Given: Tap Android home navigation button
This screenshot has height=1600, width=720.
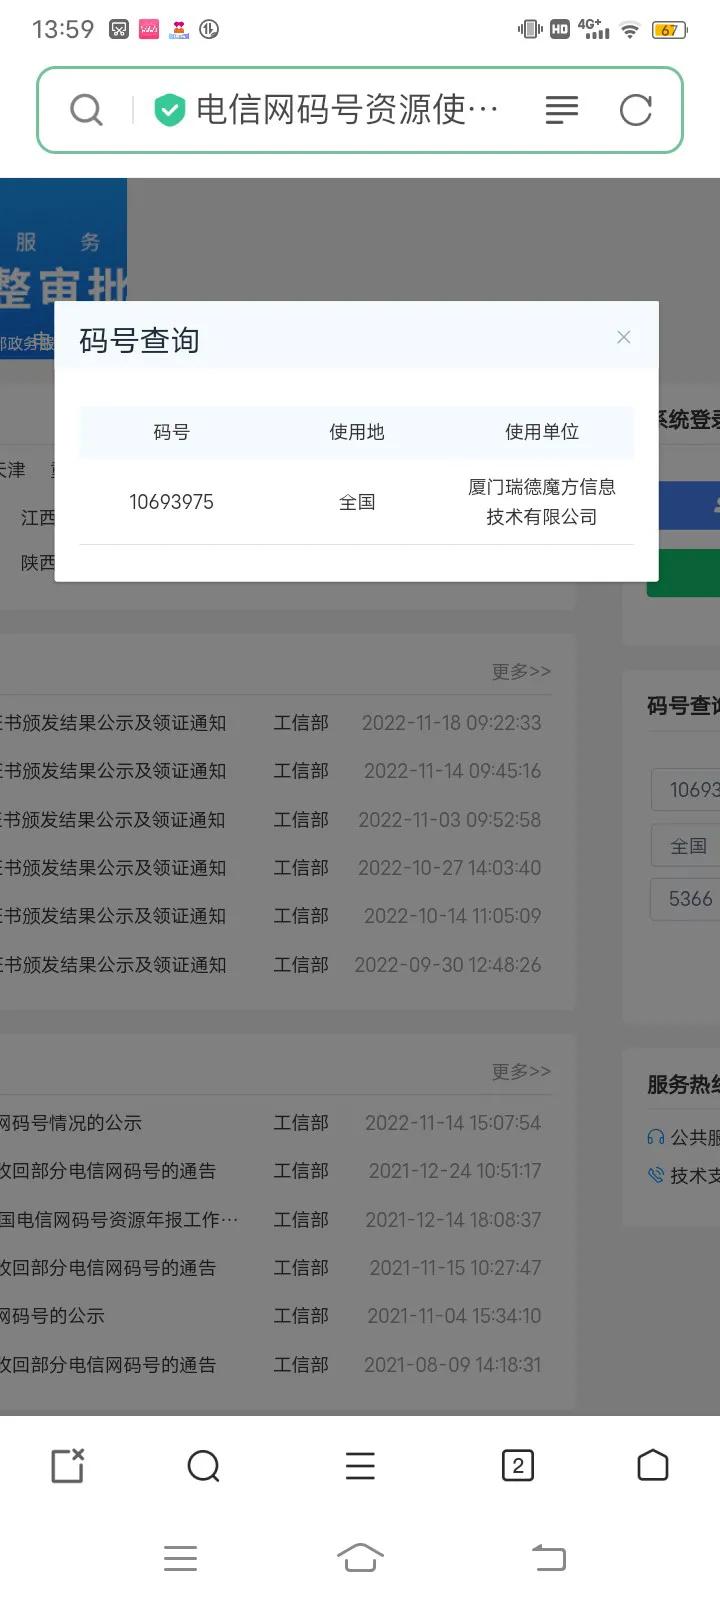Looking at the screenshot, I should pos(360,1557).
